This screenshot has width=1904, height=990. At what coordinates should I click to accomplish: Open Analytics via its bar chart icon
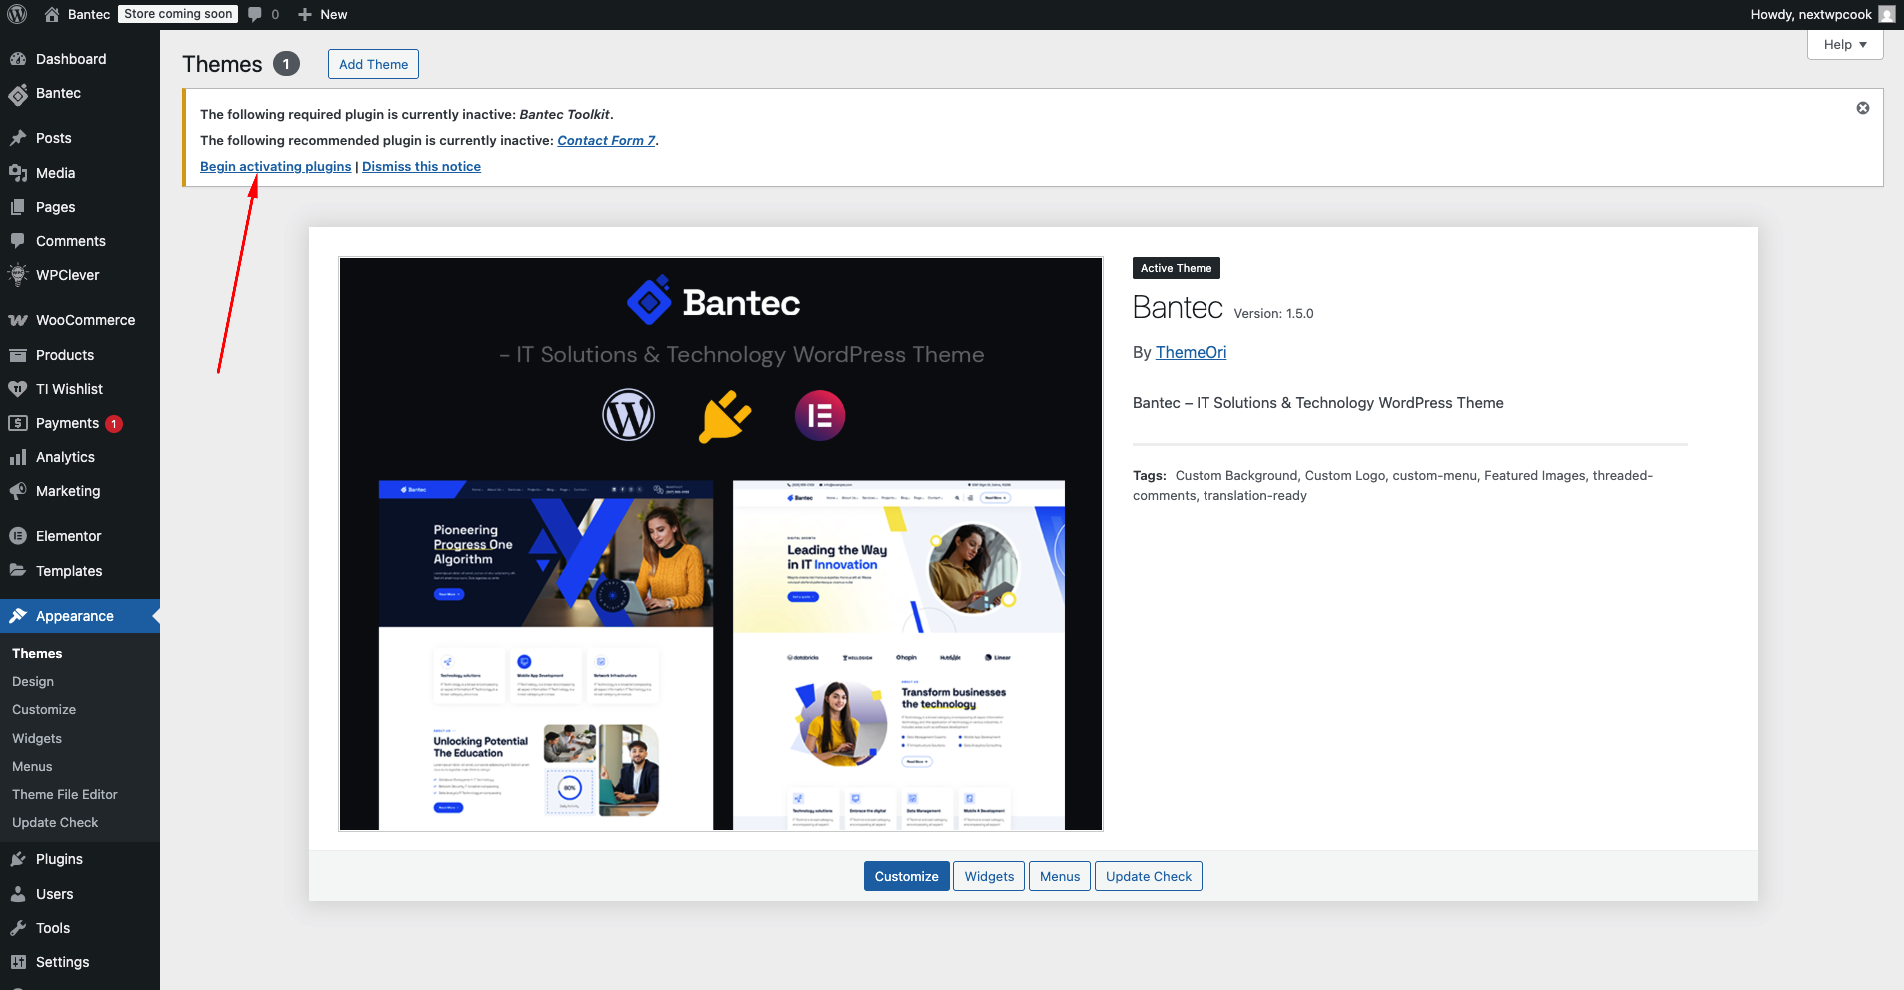(18, 457)
